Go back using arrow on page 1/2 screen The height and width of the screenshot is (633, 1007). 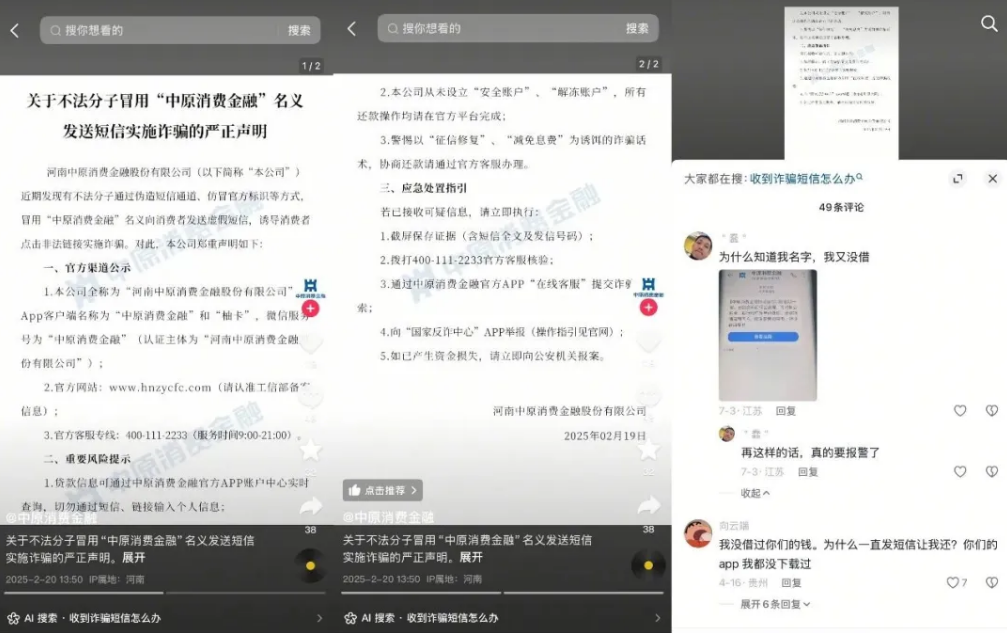click(14, 30)
